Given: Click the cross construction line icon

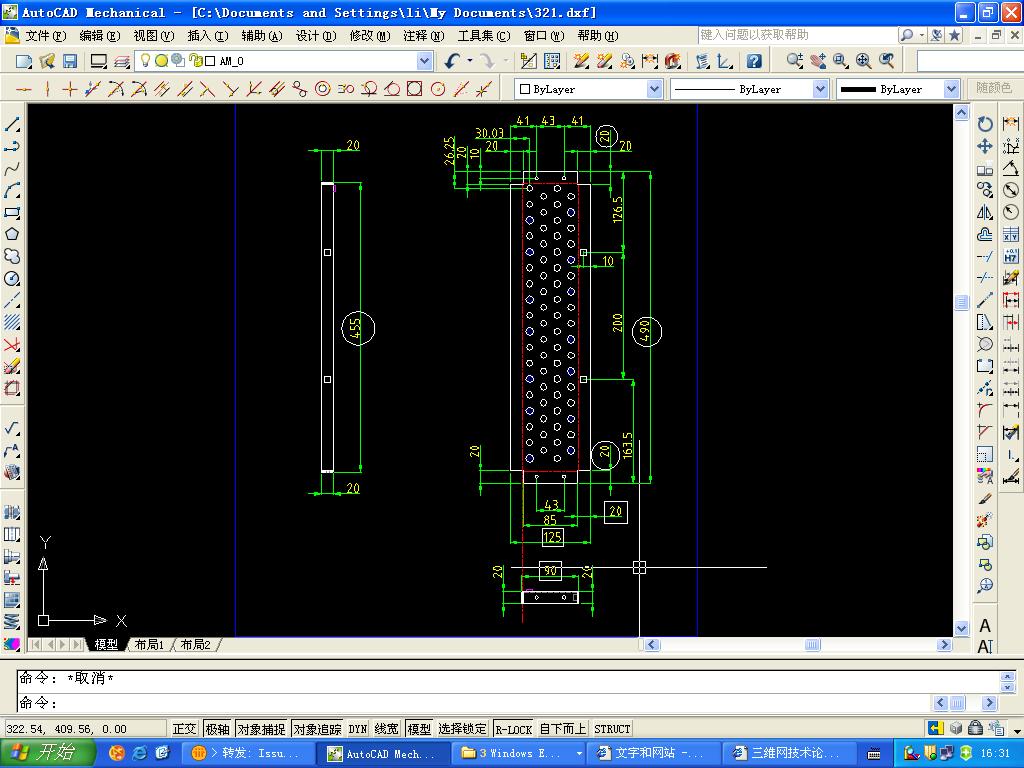Looking at the screenshot, I should point(69,89).
